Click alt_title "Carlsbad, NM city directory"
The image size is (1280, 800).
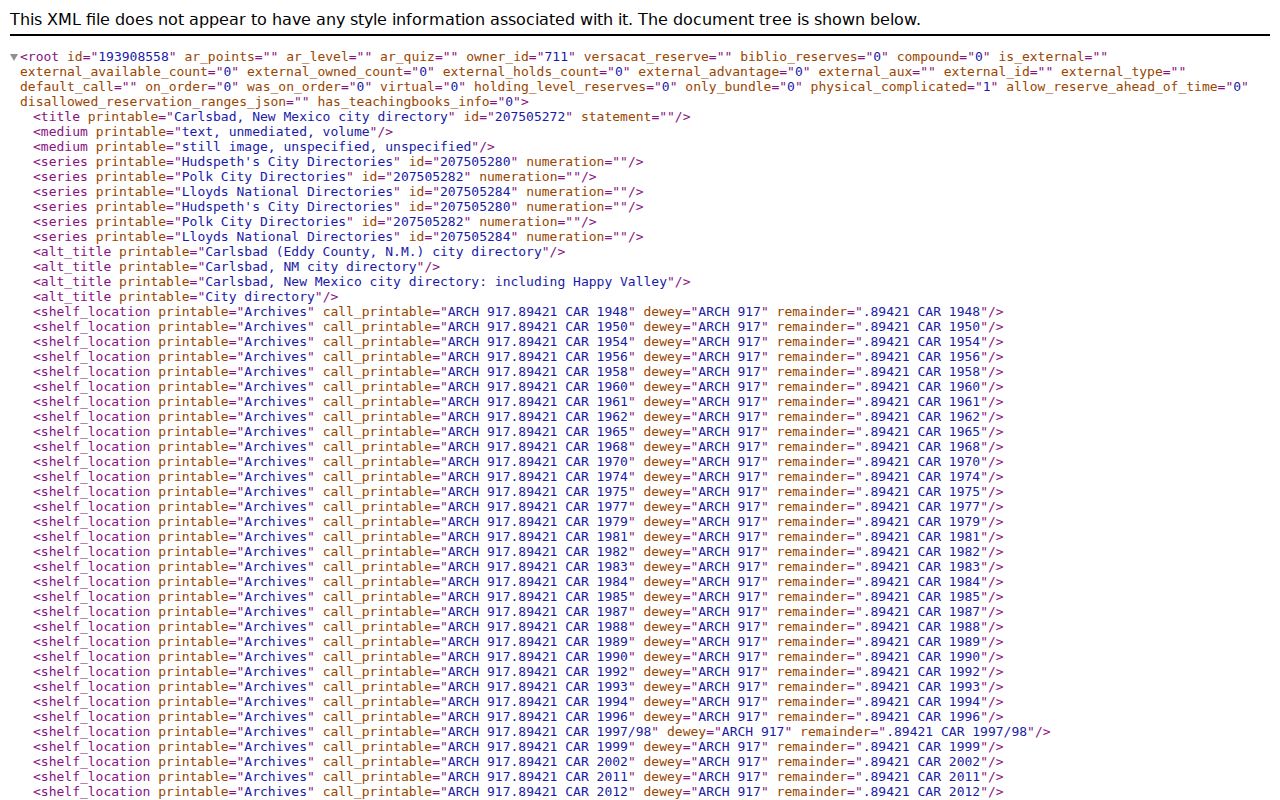236,267
